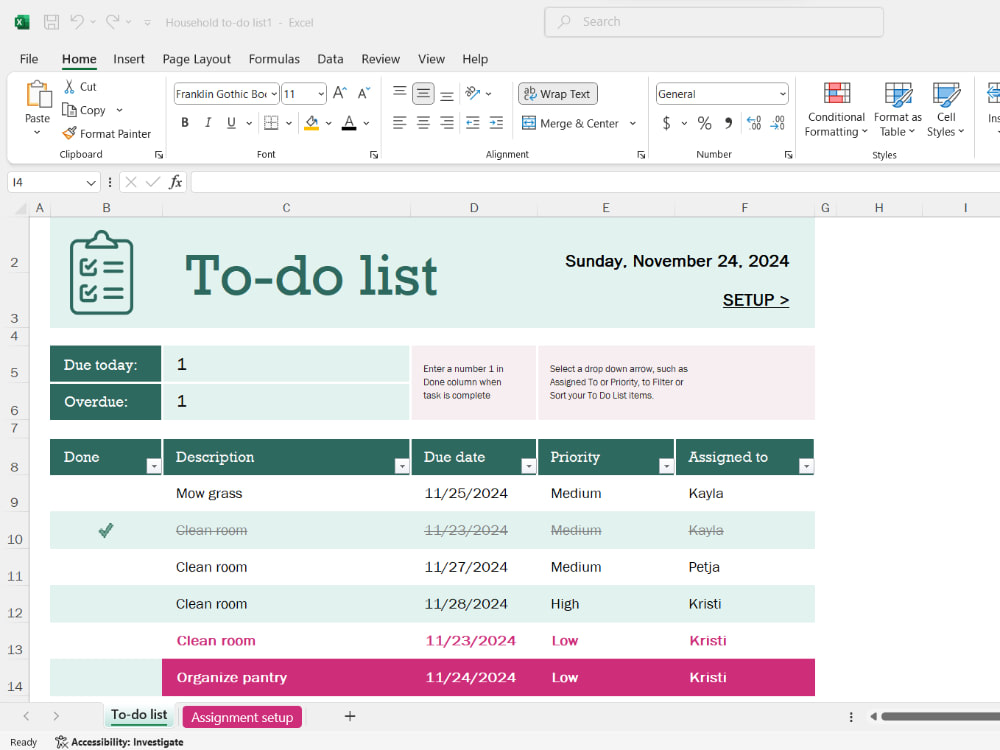Open the Insert Function fx icon

(175, 182)
